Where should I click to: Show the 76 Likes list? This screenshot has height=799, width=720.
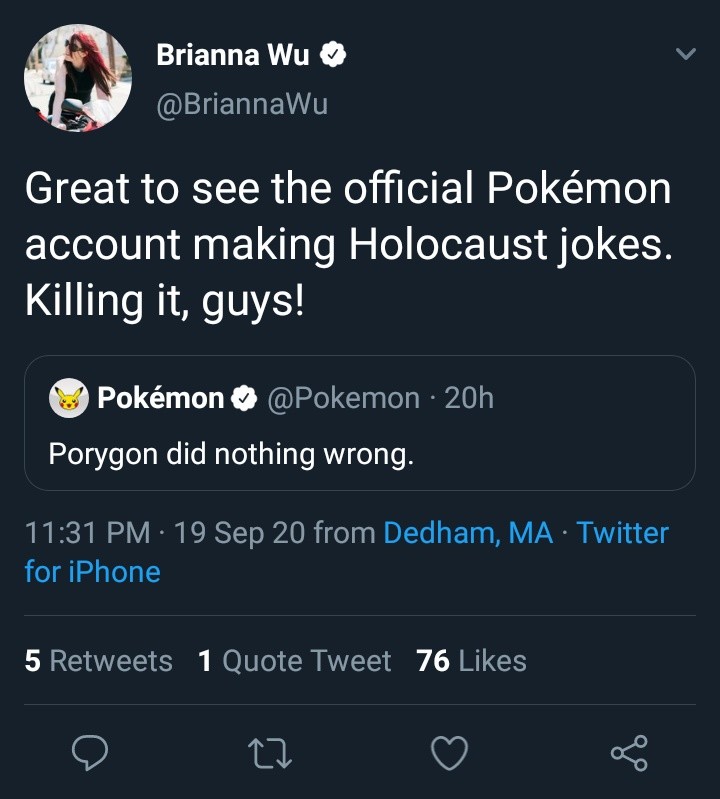(471, 661)
